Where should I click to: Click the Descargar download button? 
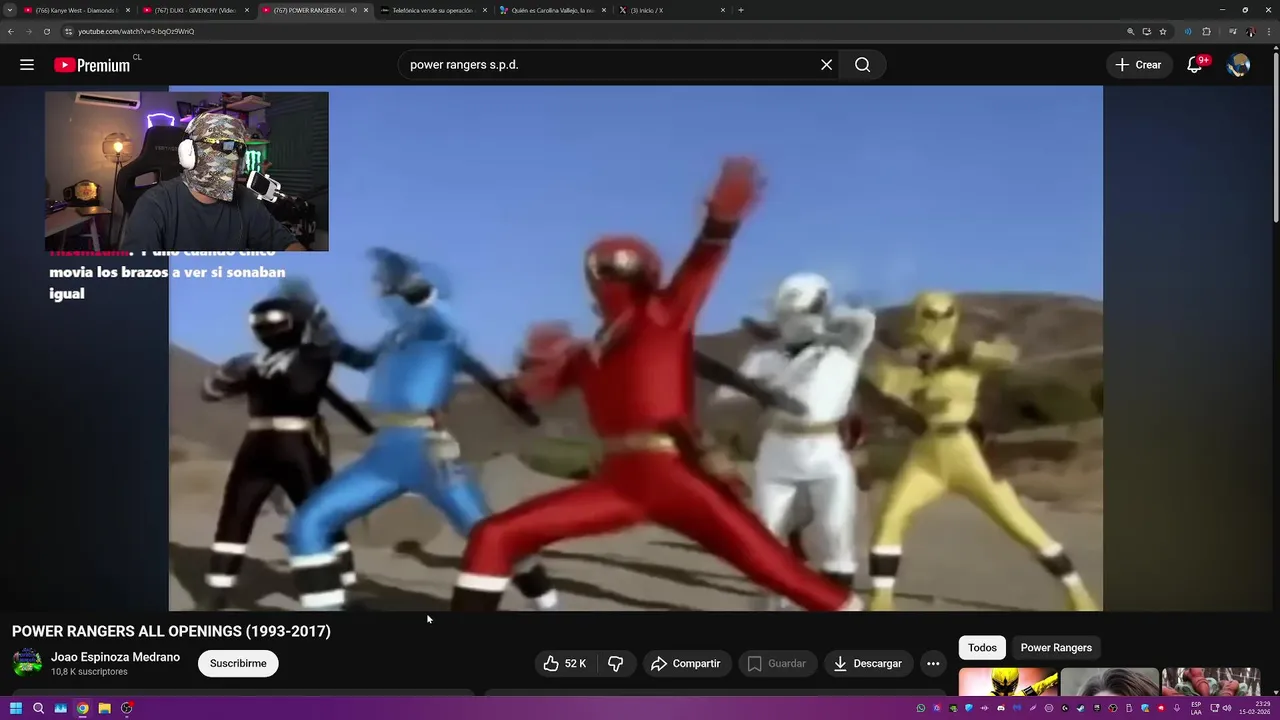[x=868, y=663]
